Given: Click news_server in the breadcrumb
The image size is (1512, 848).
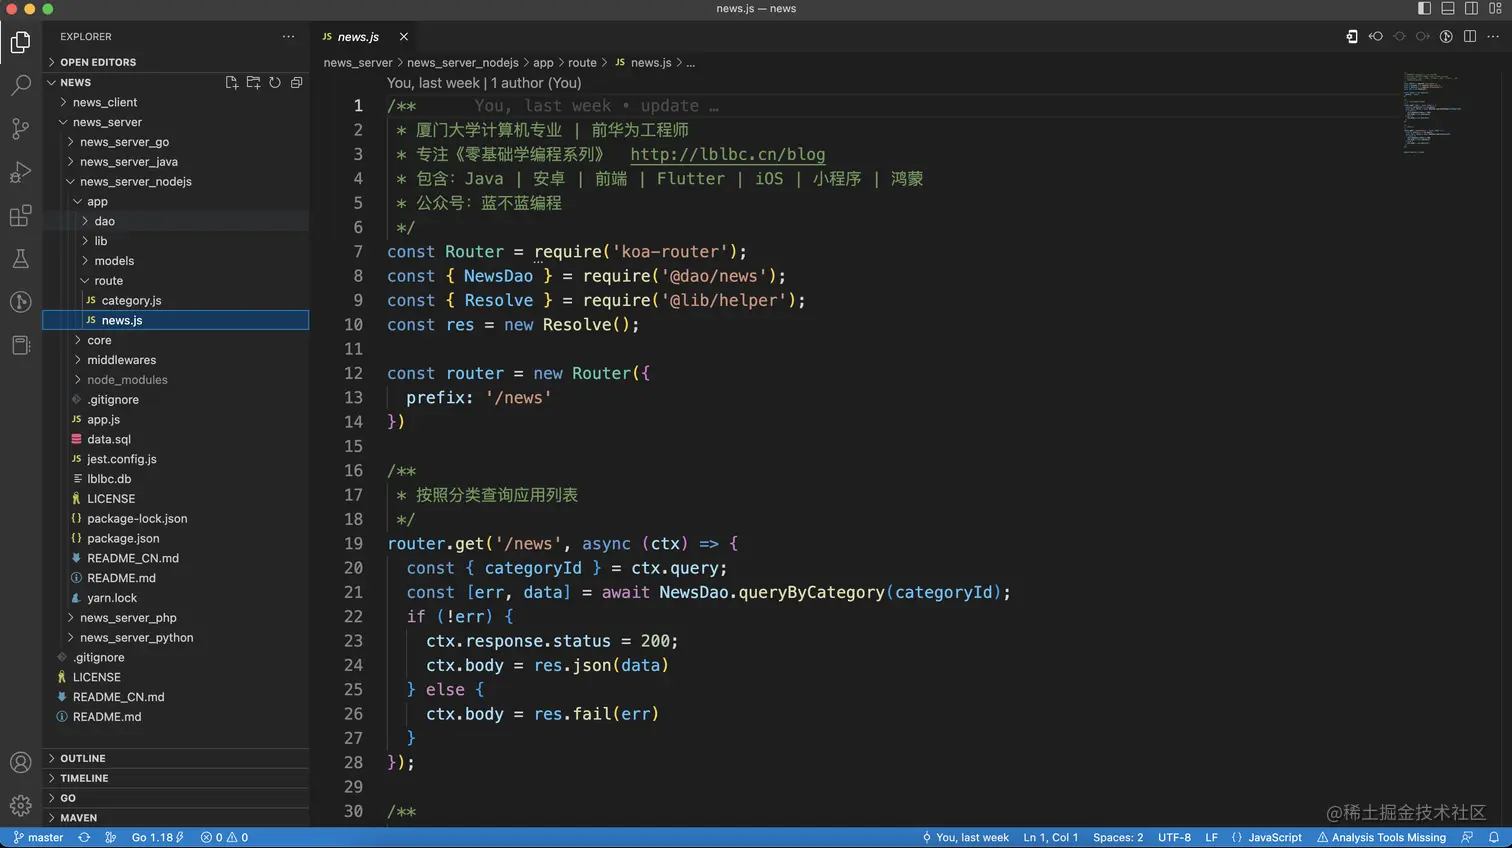Looking at the screenshot, I should click(x=358, y=62).
